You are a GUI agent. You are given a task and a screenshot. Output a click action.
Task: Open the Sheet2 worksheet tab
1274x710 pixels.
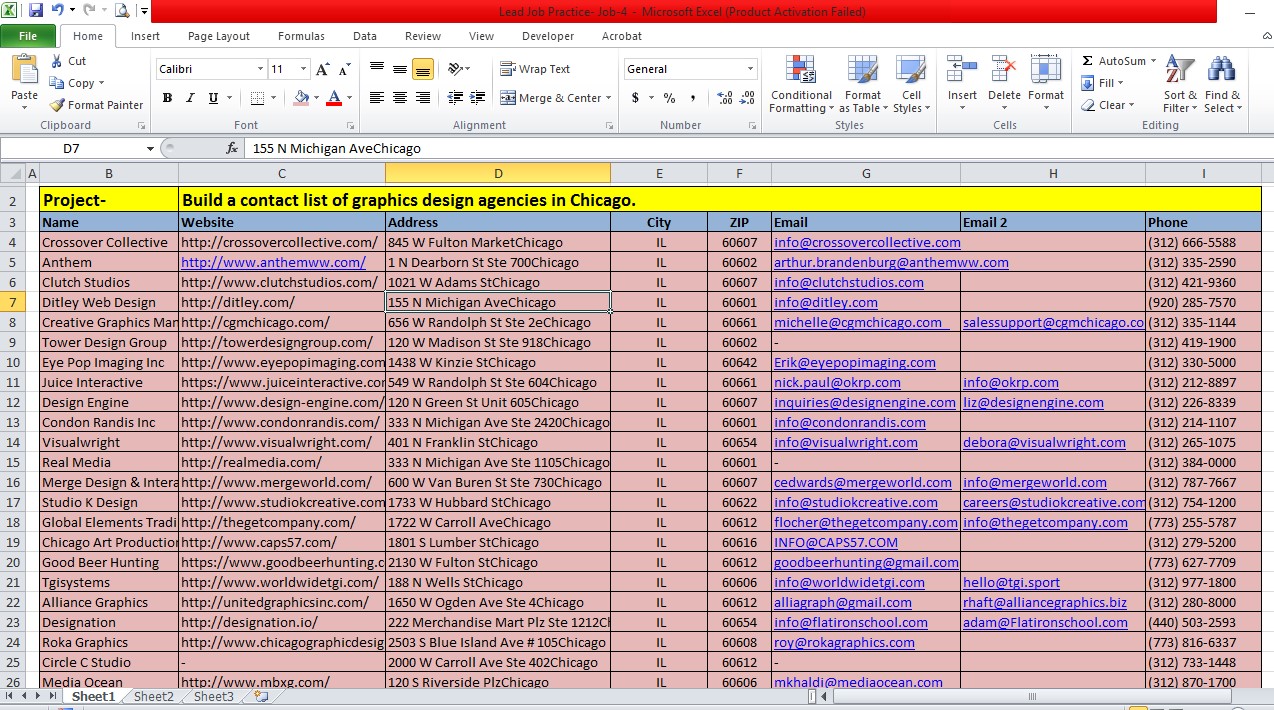153,697
